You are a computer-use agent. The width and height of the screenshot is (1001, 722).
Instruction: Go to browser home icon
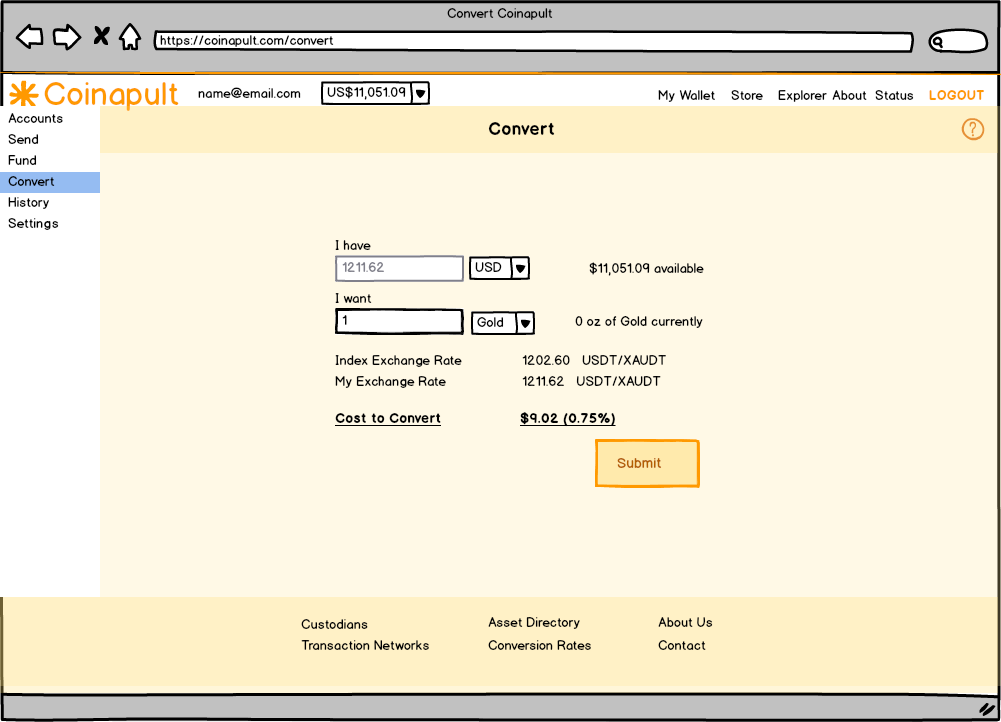click(129, 38)
